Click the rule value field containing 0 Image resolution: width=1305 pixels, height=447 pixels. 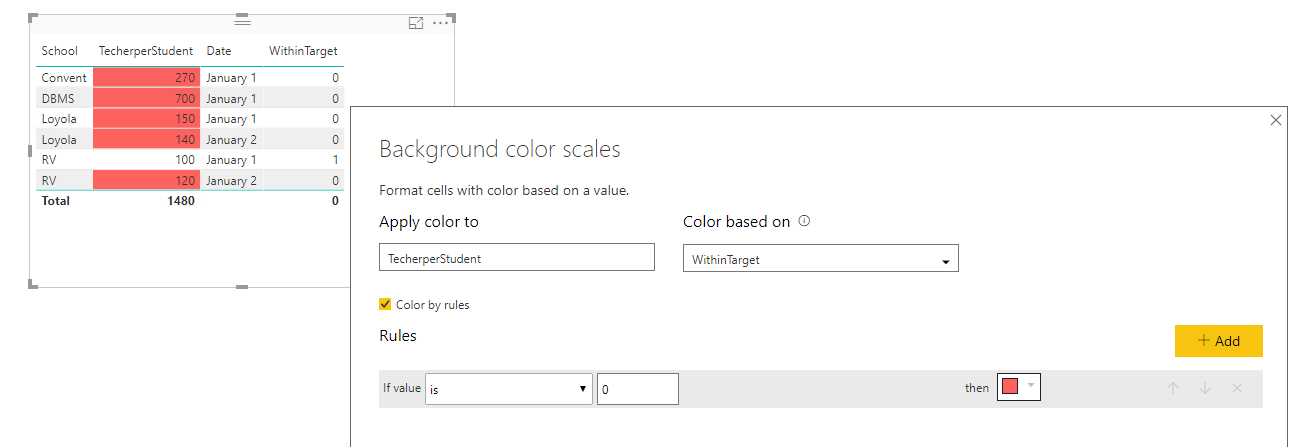(x=638, y=389)
